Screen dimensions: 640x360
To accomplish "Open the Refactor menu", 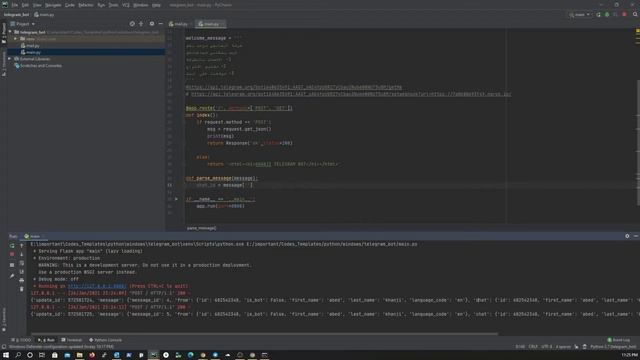I will [86, 5].
